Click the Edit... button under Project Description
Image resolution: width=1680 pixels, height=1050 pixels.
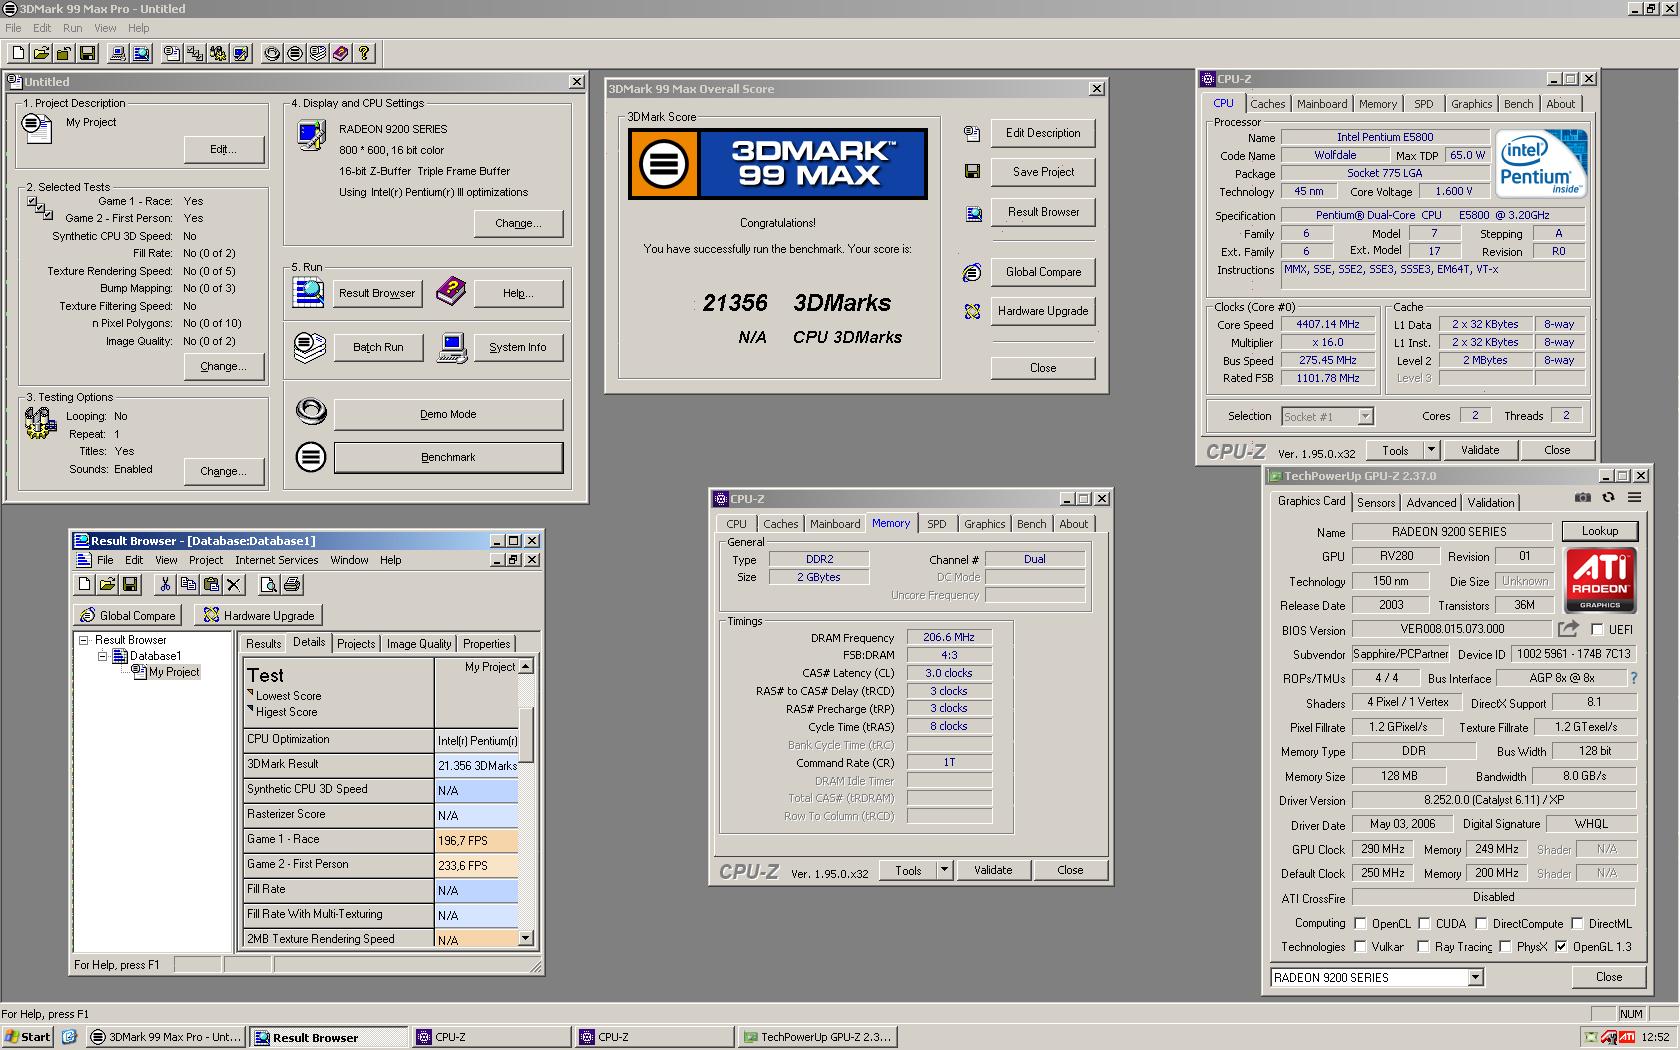224,149
